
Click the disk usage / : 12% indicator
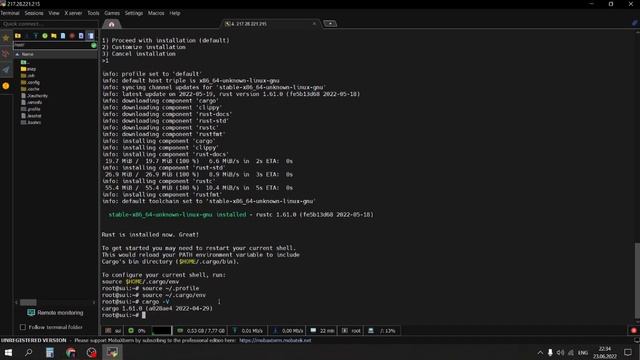[x=382, y=331]
